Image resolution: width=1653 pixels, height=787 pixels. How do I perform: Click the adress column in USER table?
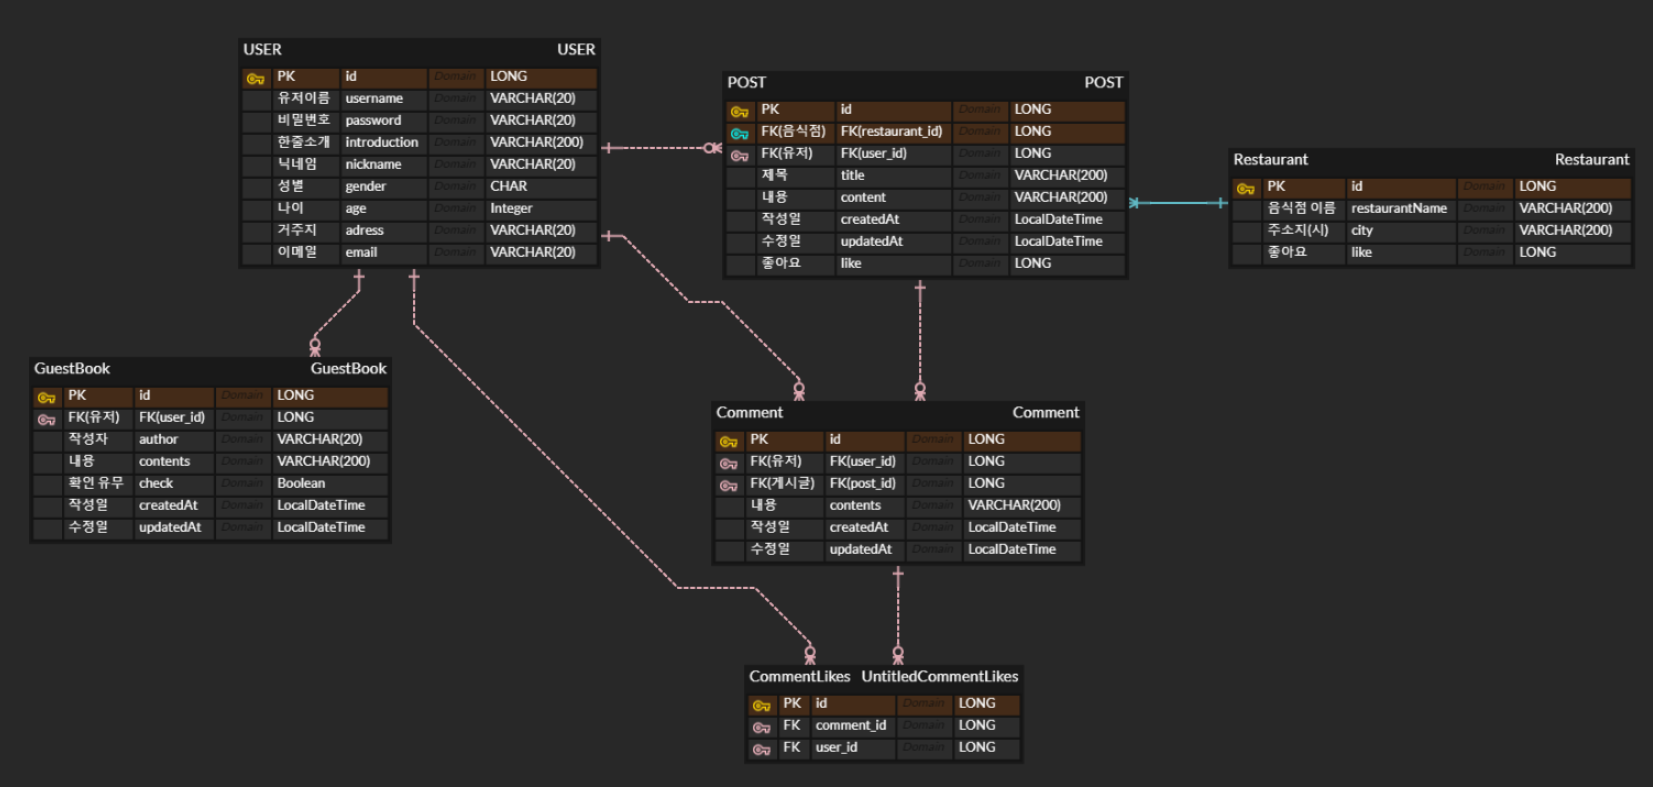364,230
